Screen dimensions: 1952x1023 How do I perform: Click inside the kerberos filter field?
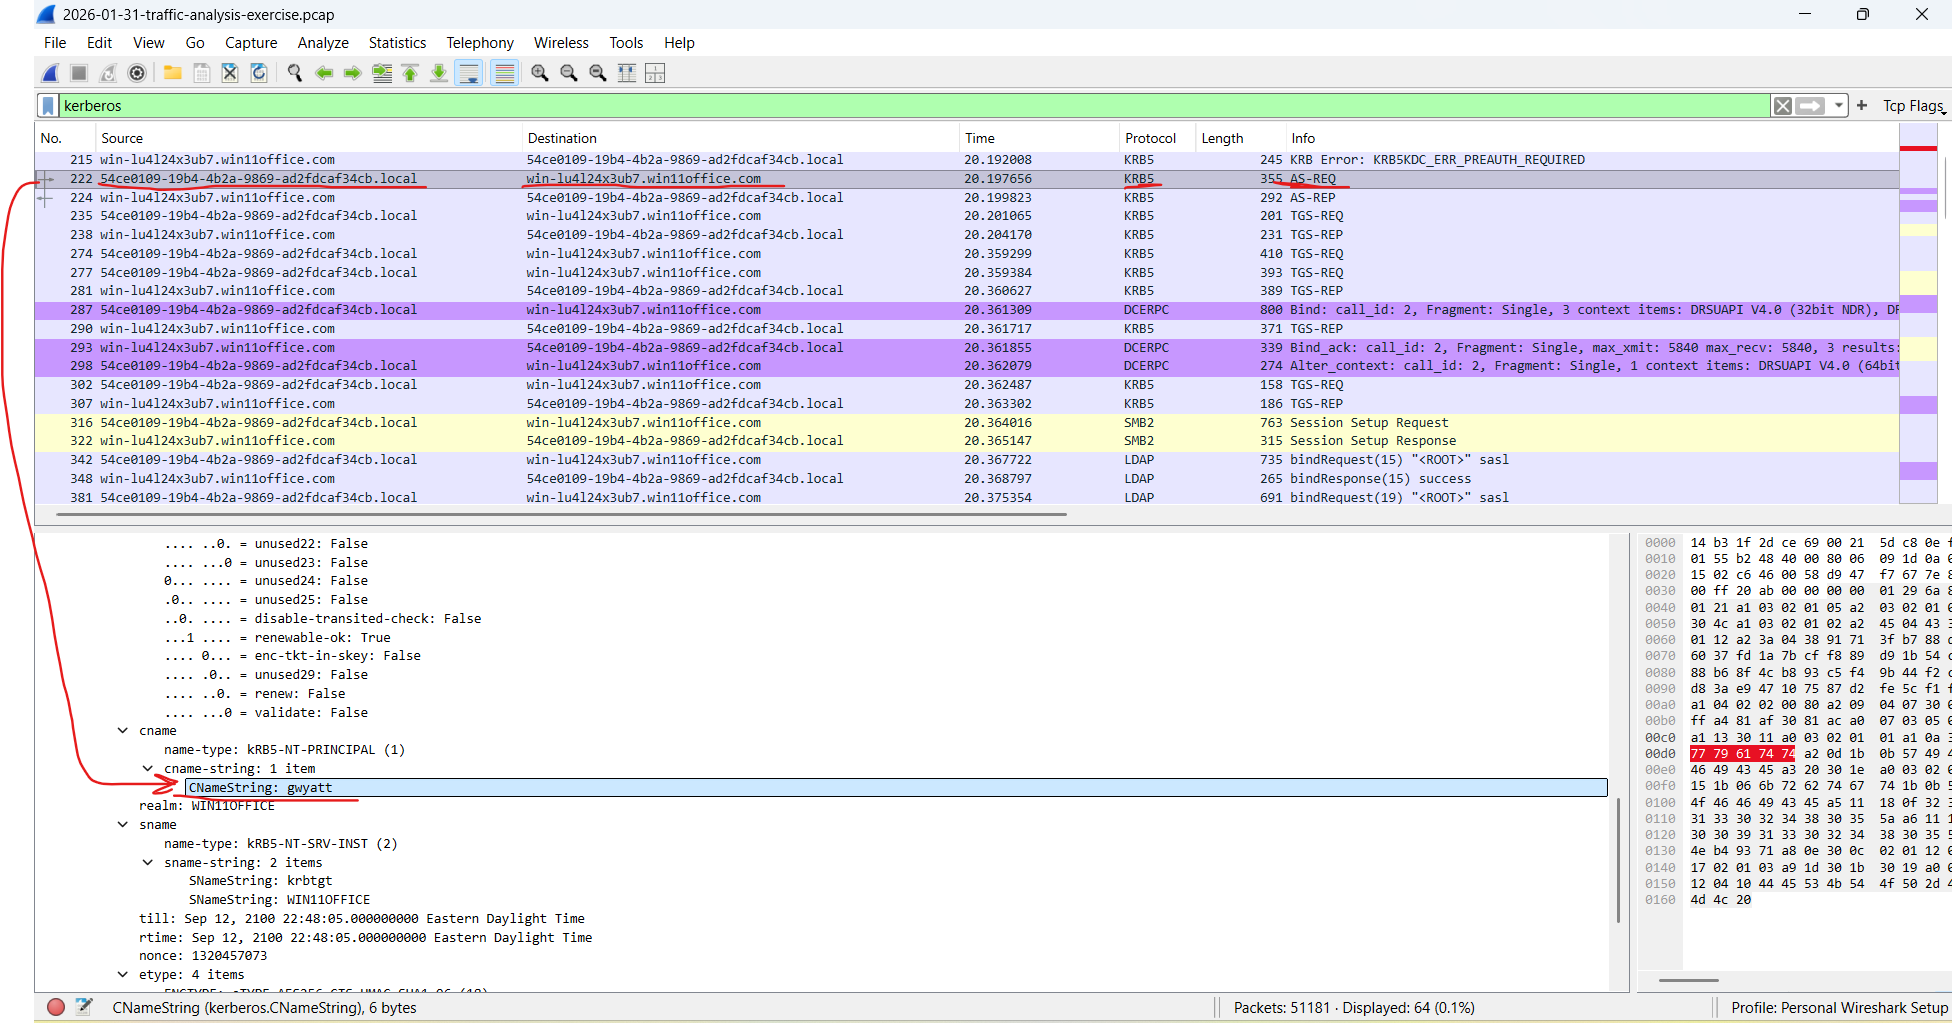coord(915,106)
